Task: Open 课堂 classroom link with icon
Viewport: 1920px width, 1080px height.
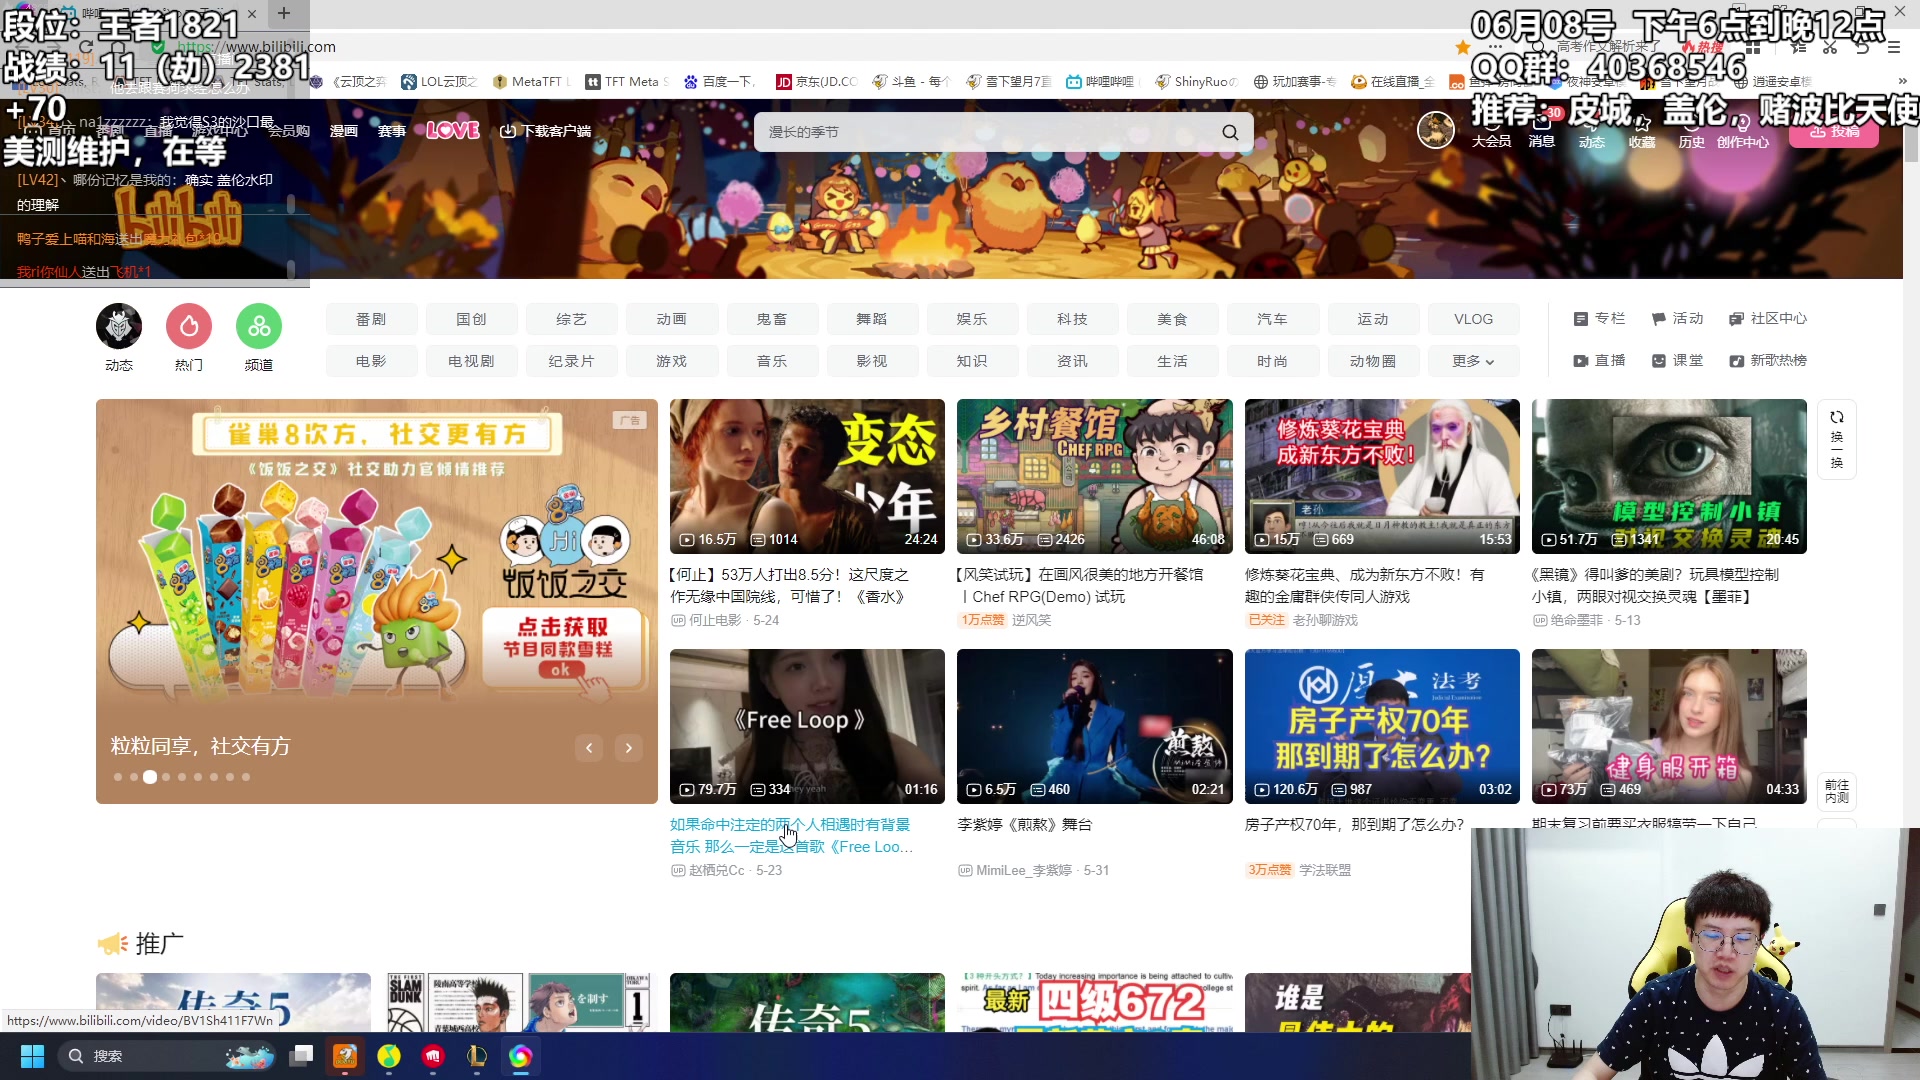Action: 1677,361
